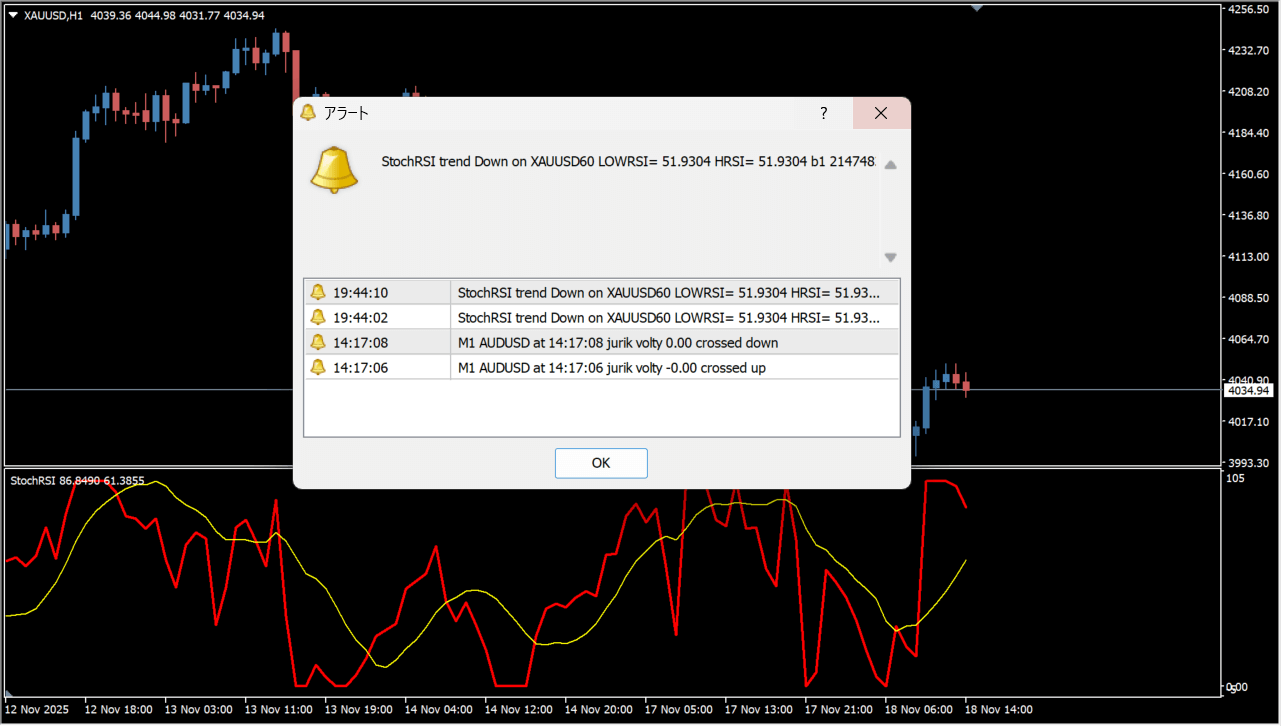The width and height of the screenshot is (1281, 726).
Task: Close the alert dialog with X button
Action: coord(881,113)
